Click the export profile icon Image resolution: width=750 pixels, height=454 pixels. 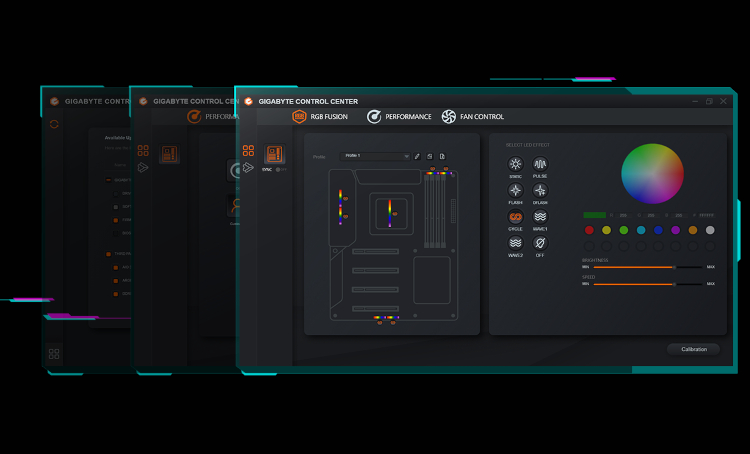[x=442, y=156]
